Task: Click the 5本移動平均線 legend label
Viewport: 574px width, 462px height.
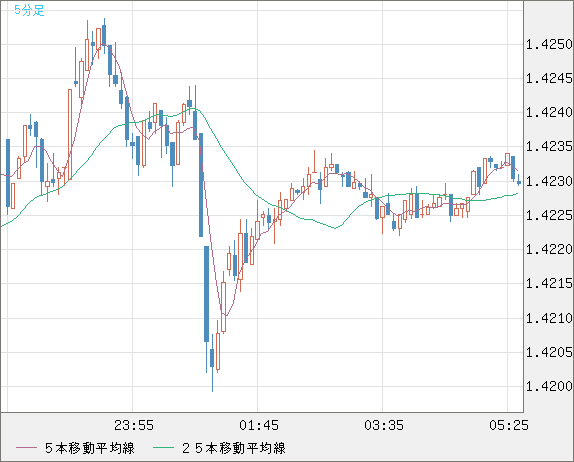Action: (x=90, y=448)
